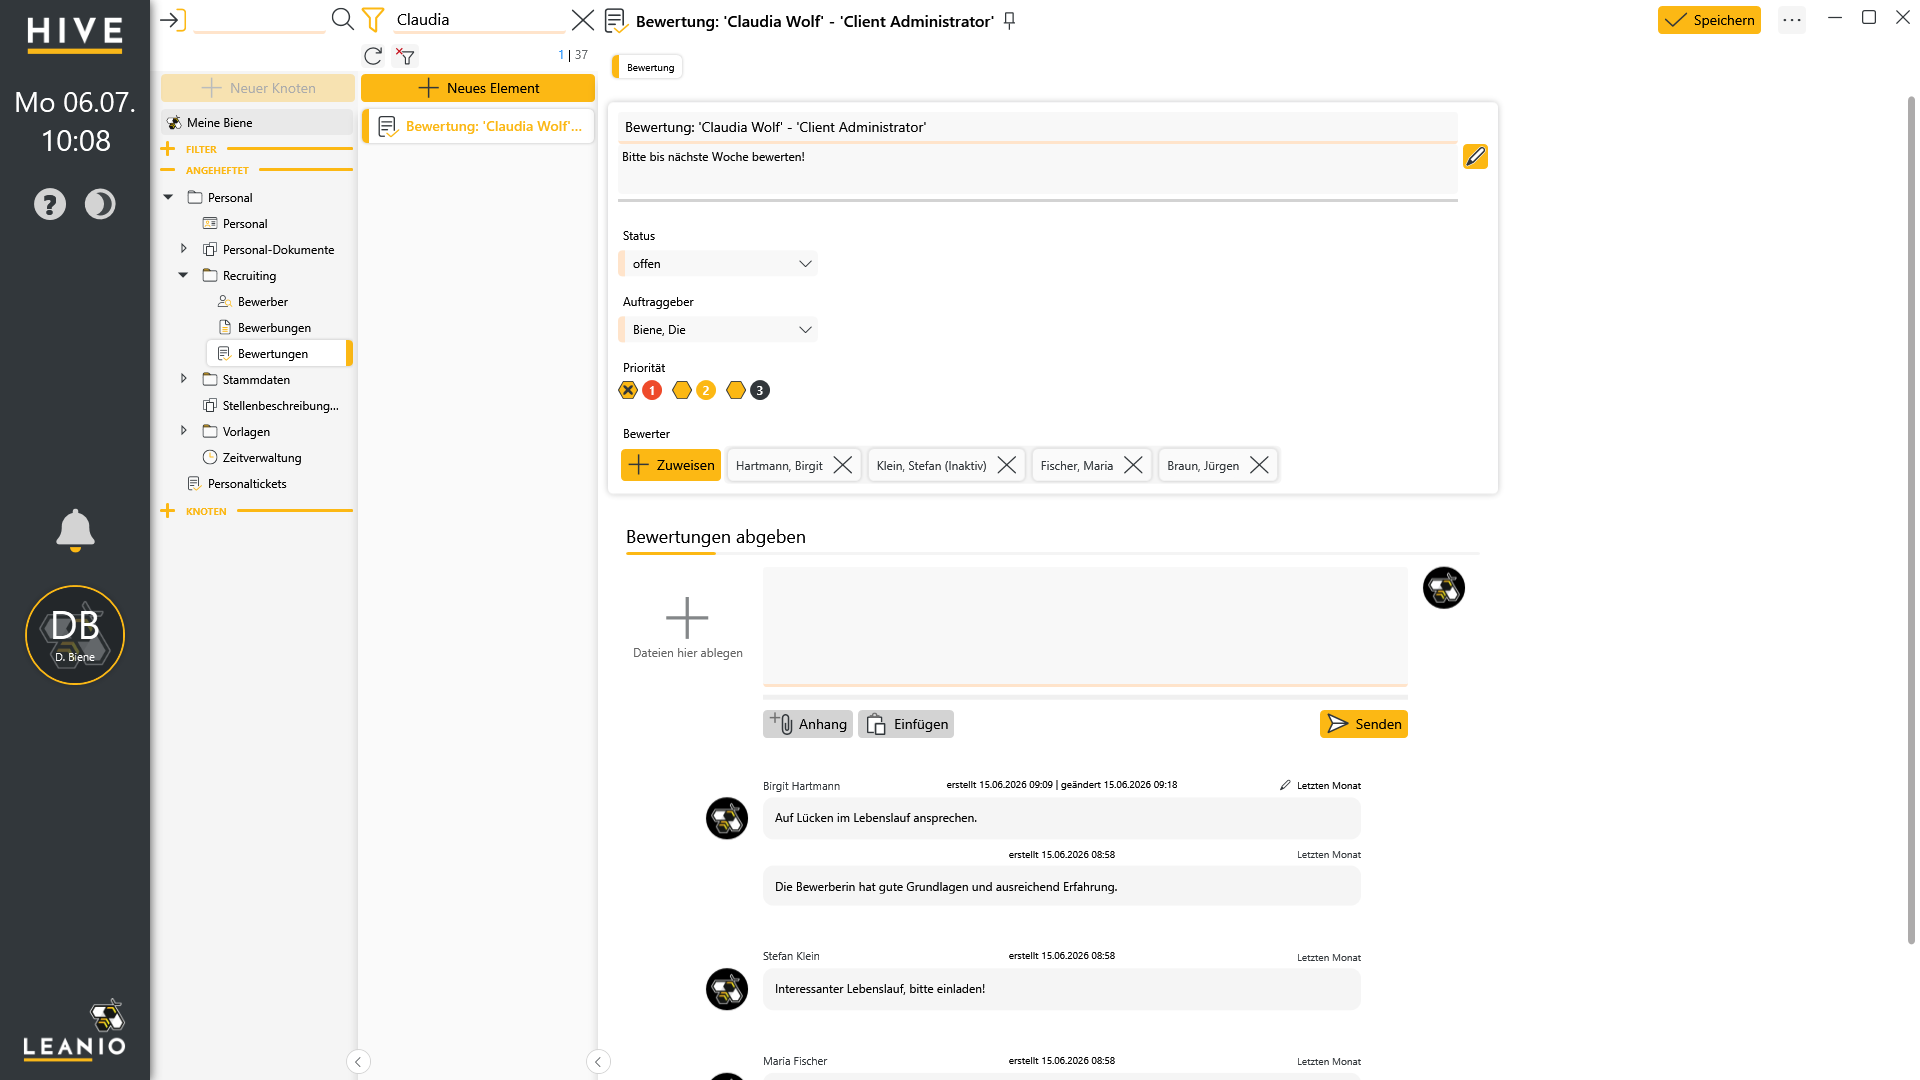Image resolution: width=1920 pixels, height=1080 pixels.
Task: Open Zeitverwaltung tree item
Action: (262, 458)
